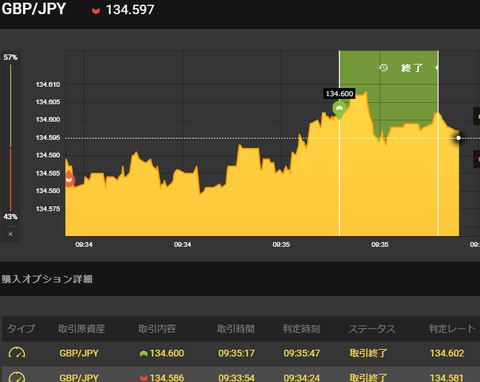Click the orange down-arrow trade marker on chart

point(69,179)
